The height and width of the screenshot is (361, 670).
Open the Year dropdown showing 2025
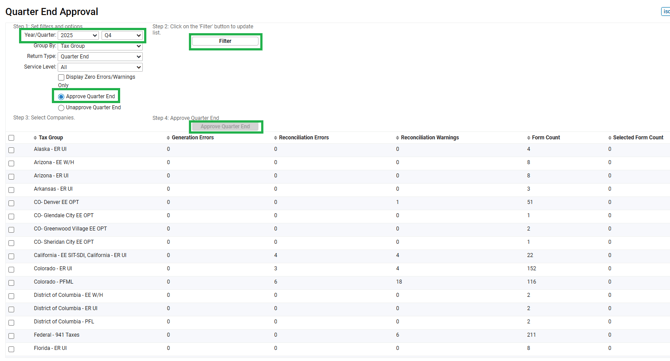click(78, 35)
